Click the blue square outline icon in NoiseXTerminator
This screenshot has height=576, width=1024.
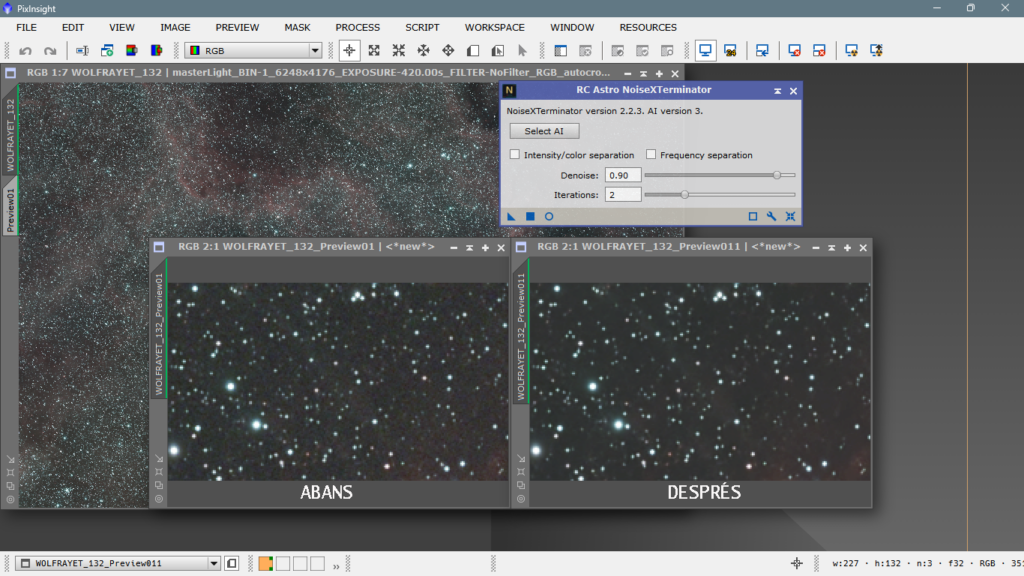pyautogui.click(x=753, y=216)
